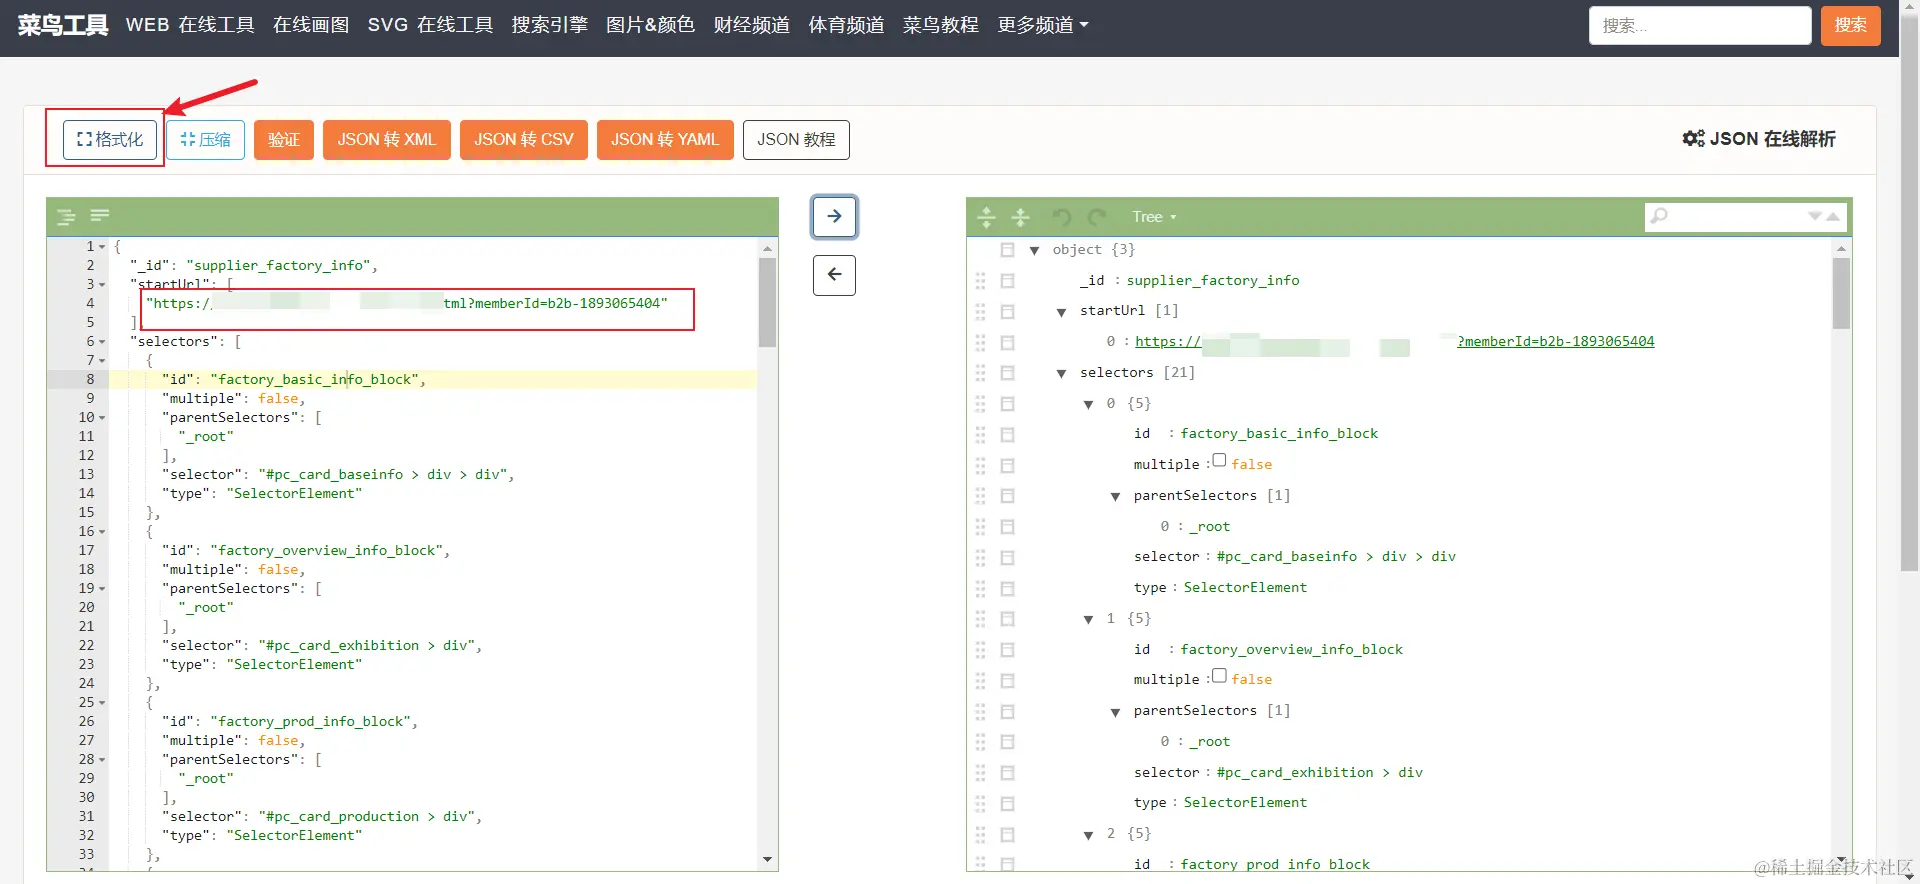1920x884 pixels.
Task: Open WEB 在线工具 in the navbar
Action: point(190,25)
